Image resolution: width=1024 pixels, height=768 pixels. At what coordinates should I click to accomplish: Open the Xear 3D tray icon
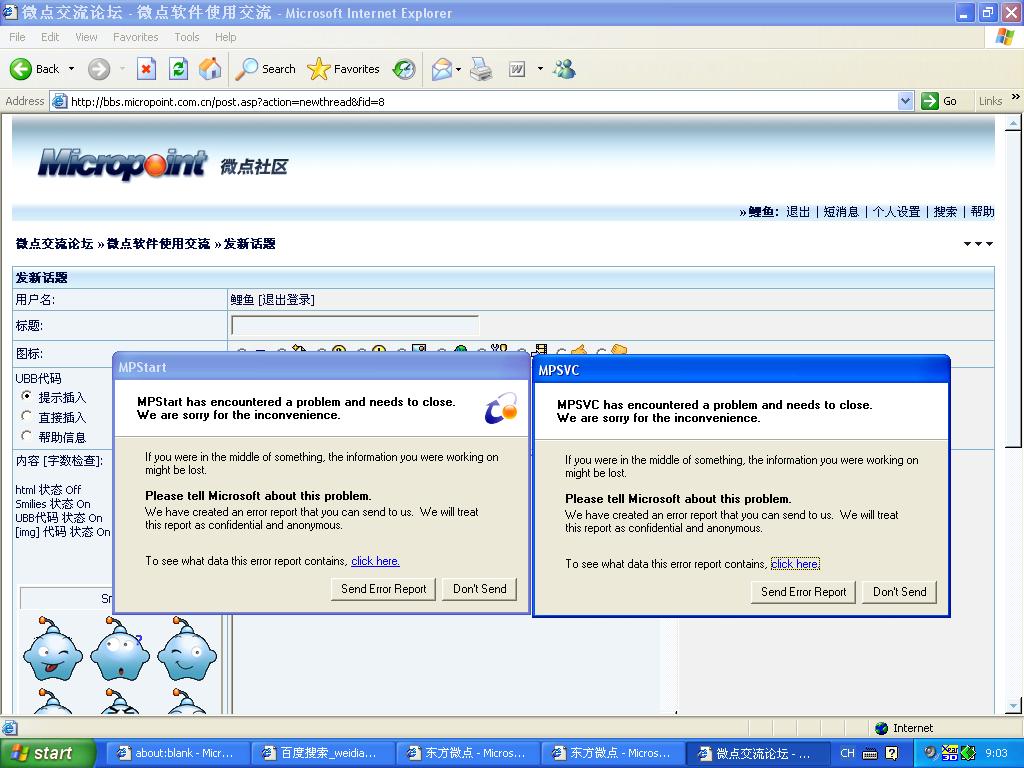[x=949, y=753]
